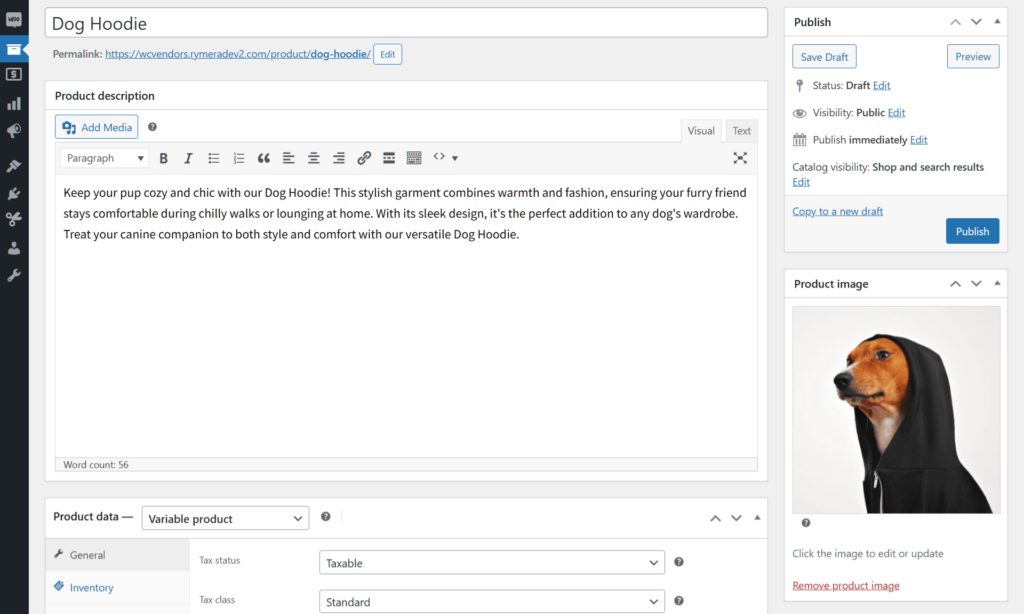Select the Inventory tab in Product data
The image size is (1024, 614).
point(91,588)
